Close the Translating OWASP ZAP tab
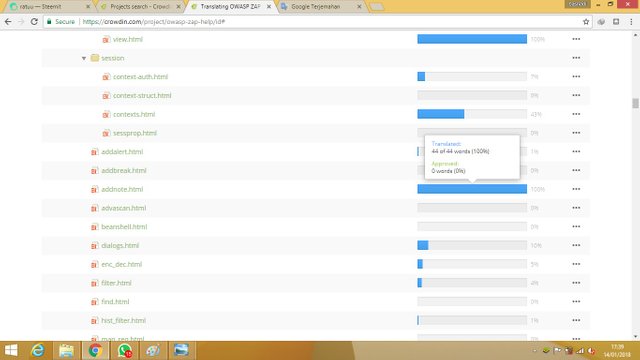Viewport: 640px width, 360px height. coord(269,7)
